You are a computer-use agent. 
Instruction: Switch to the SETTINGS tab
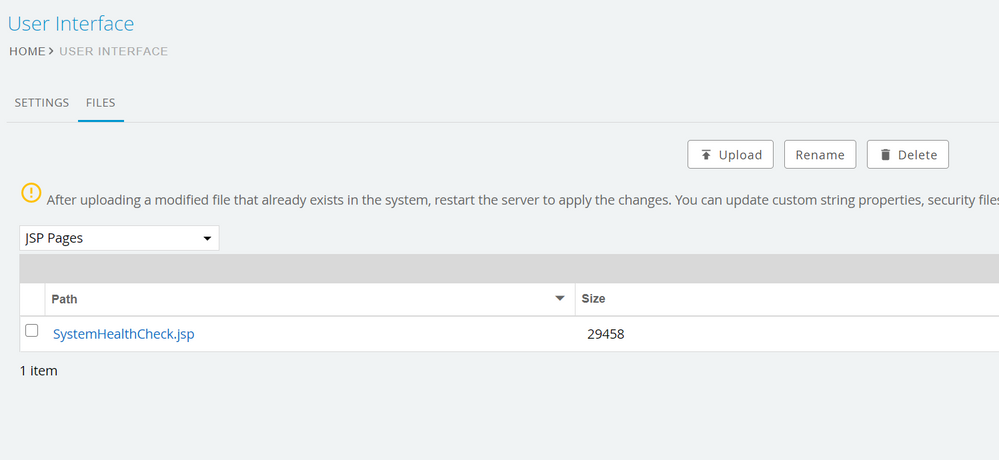coord(42,103)
